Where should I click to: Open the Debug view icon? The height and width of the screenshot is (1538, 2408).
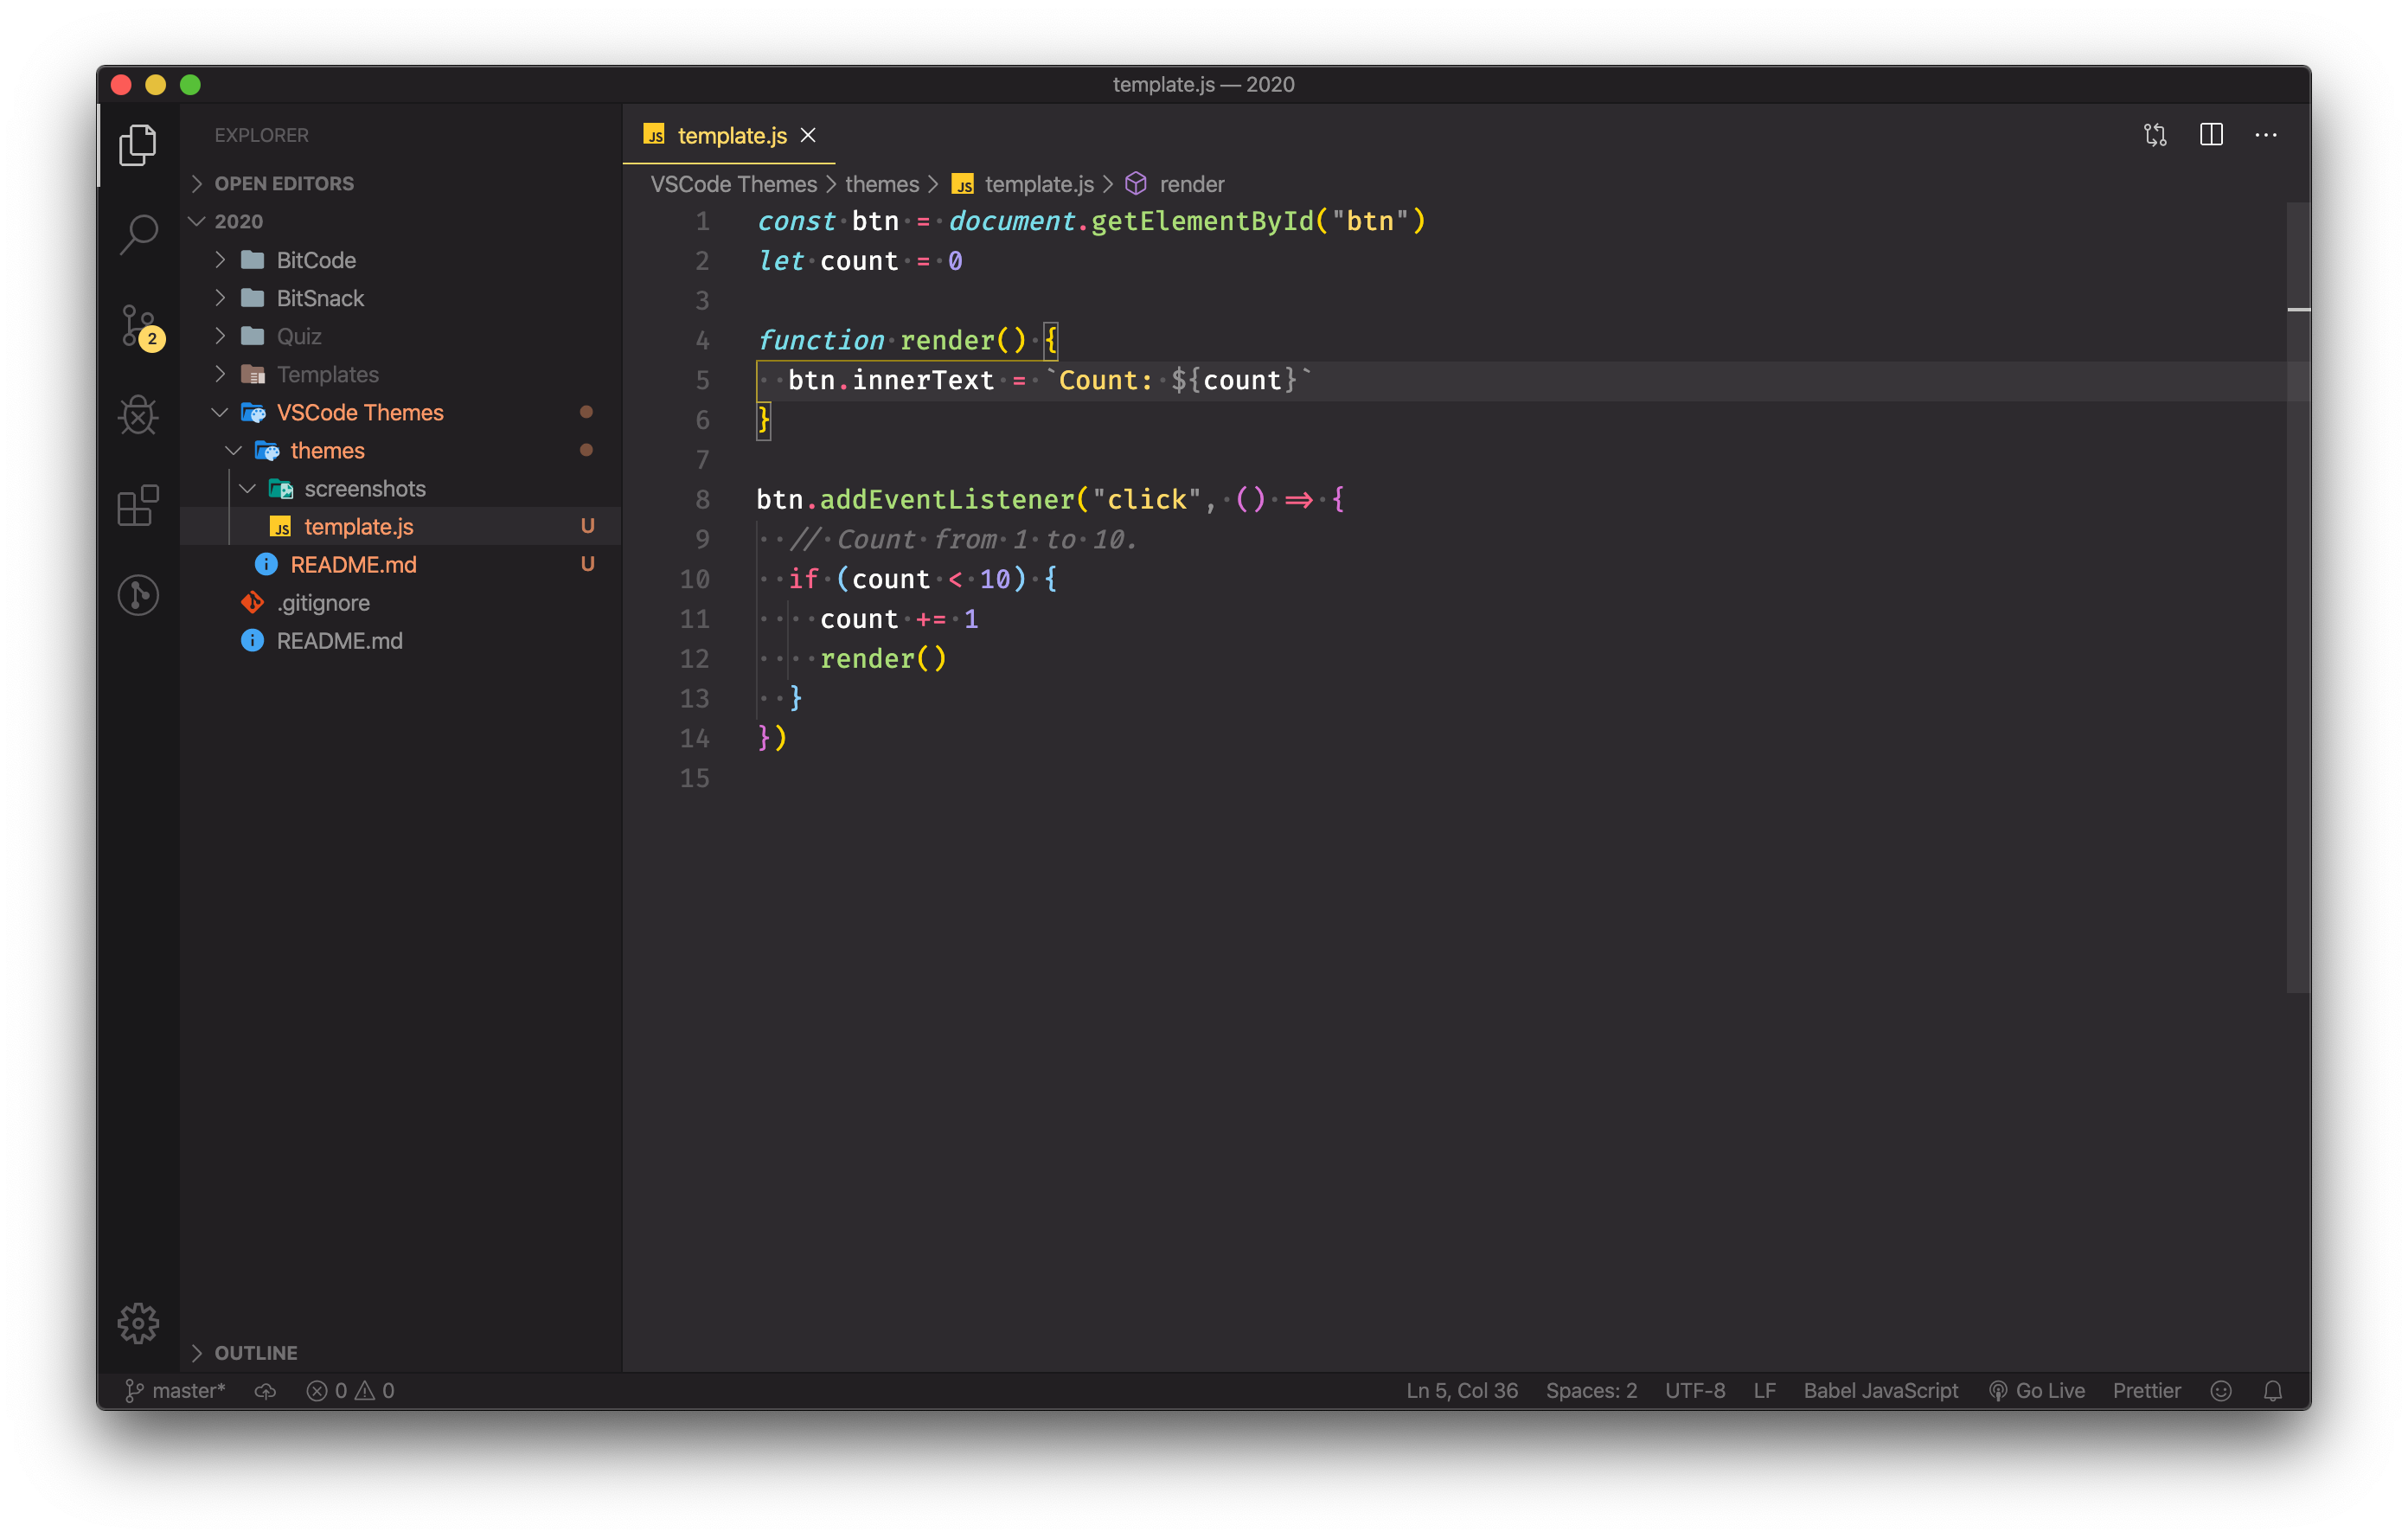(x=138, y=415)
